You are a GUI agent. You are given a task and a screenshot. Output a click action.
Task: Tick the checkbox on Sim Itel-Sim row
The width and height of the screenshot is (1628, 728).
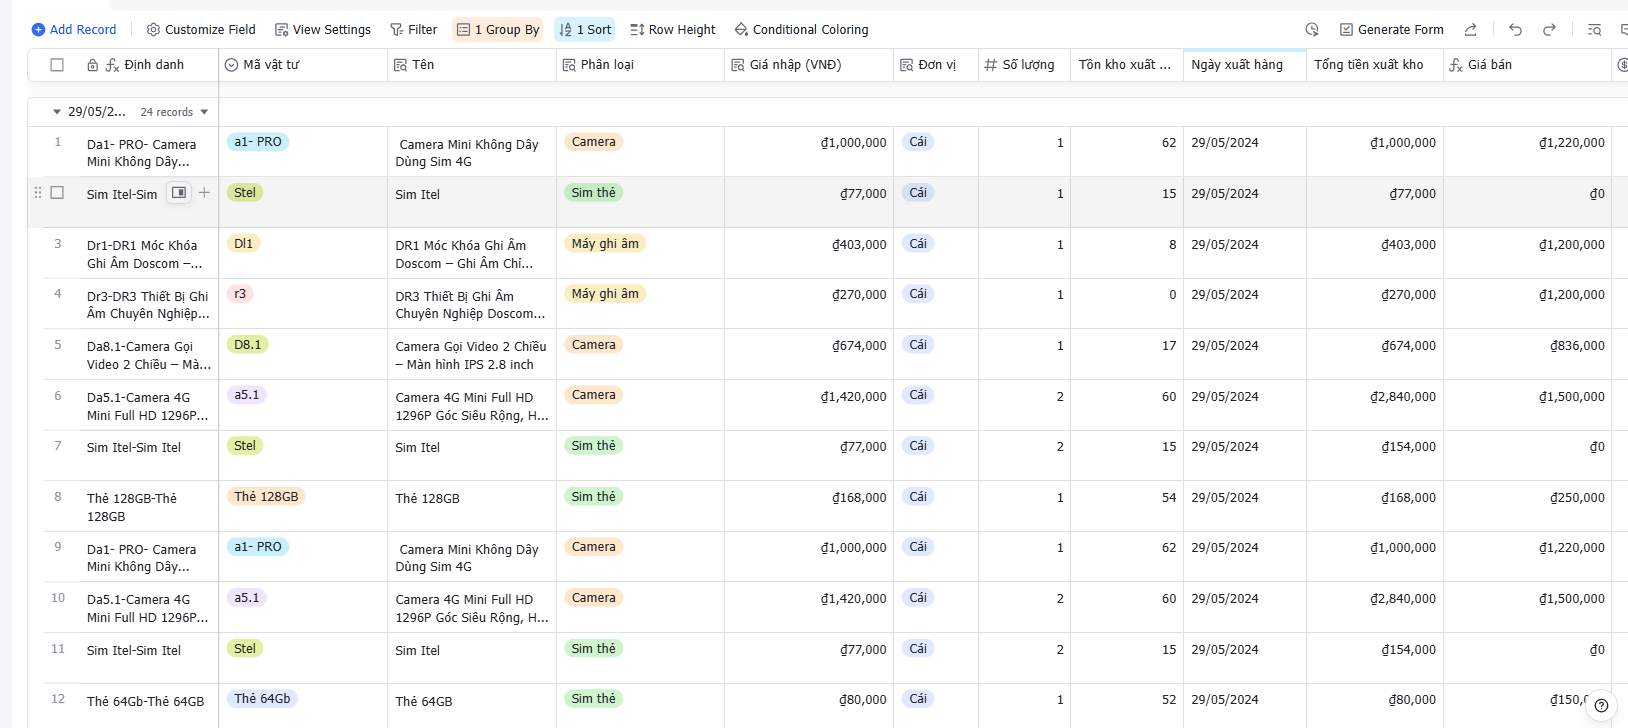click(x=57, y=193)
